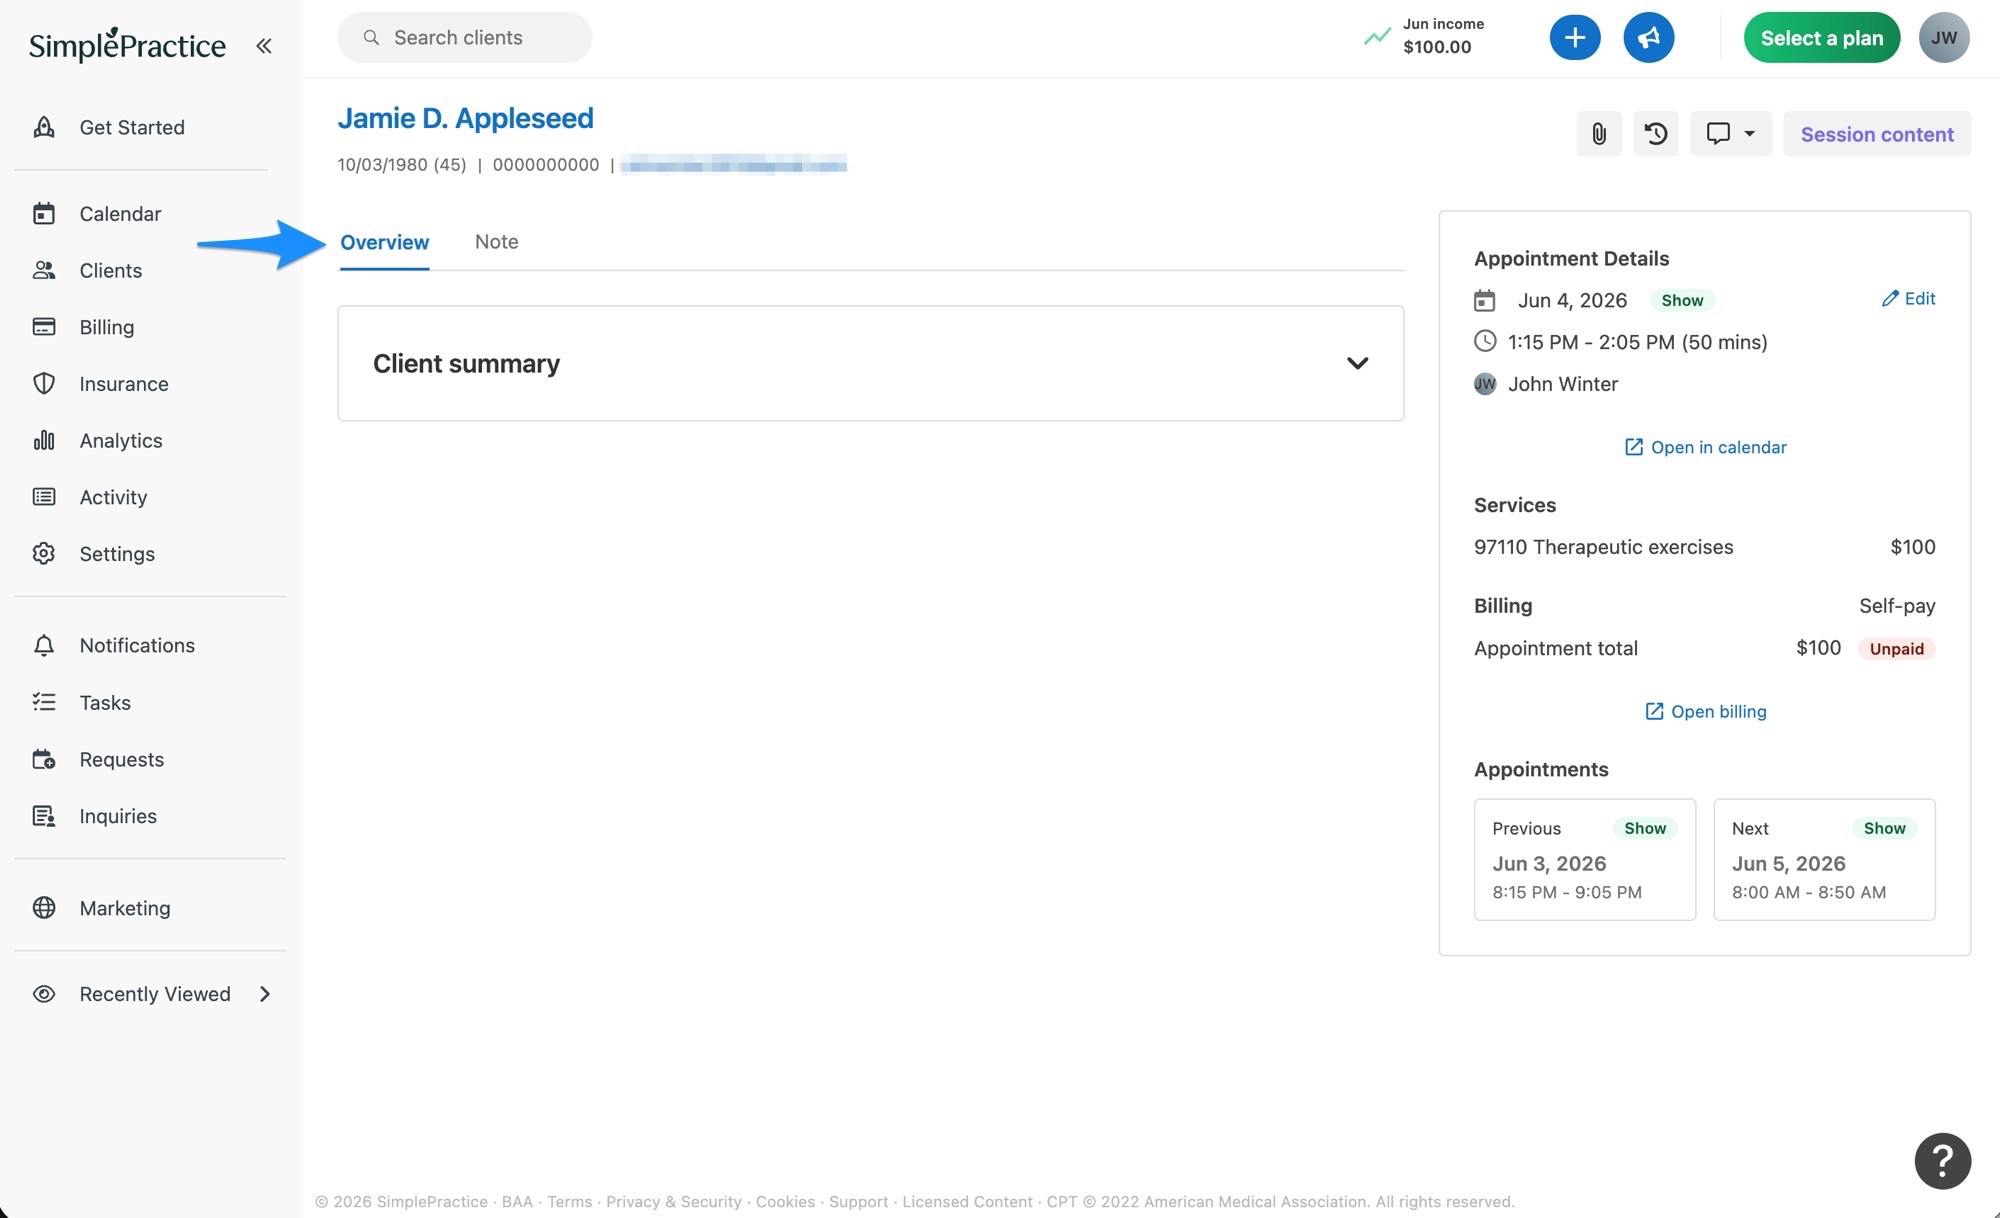This screenshot has height=1218, width=2000.
Task: Open Settings gear icon
Action: point(44,553)
